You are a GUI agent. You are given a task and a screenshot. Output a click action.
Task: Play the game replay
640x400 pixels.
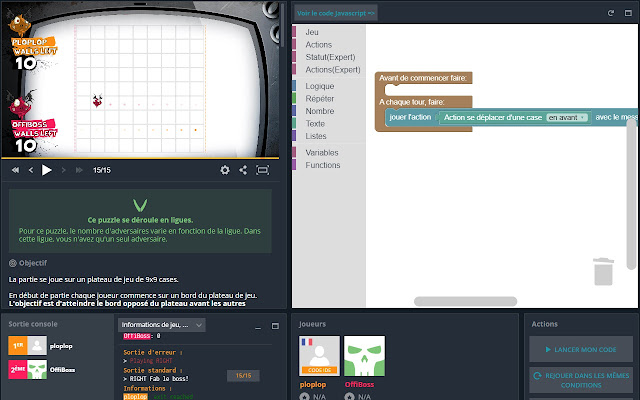pyautogui.click(x=47, y=170)
